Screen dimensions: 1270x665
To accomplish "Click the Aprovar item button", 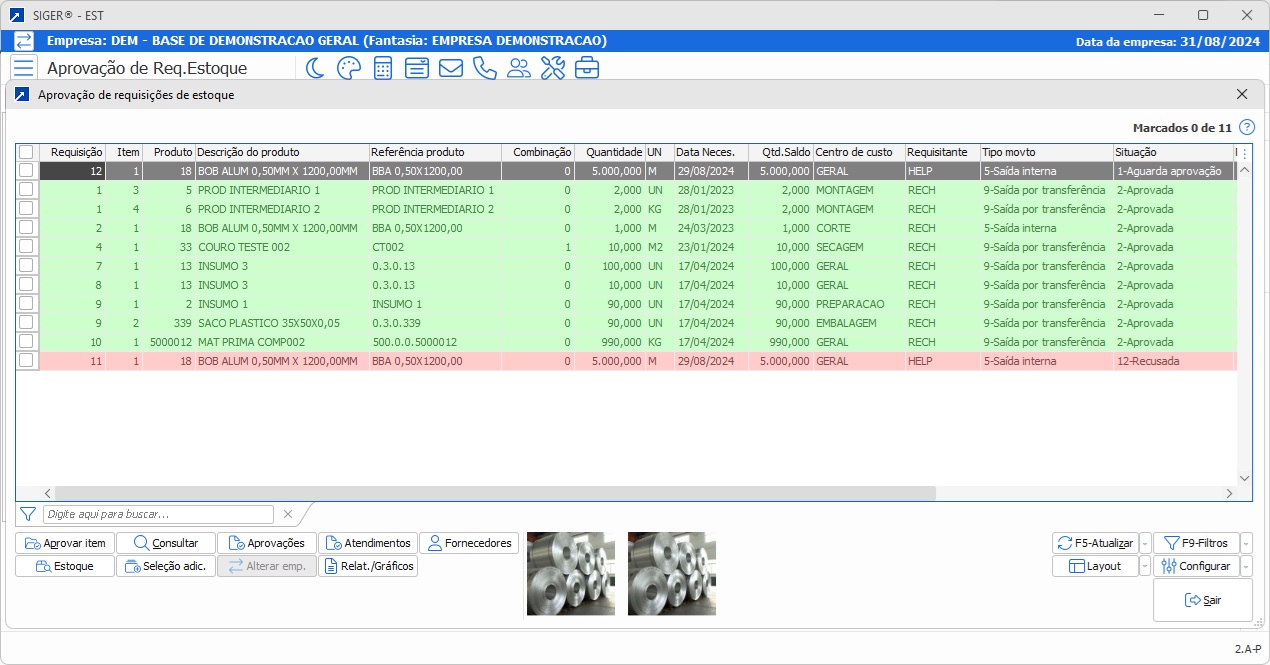I will point(64,543).
